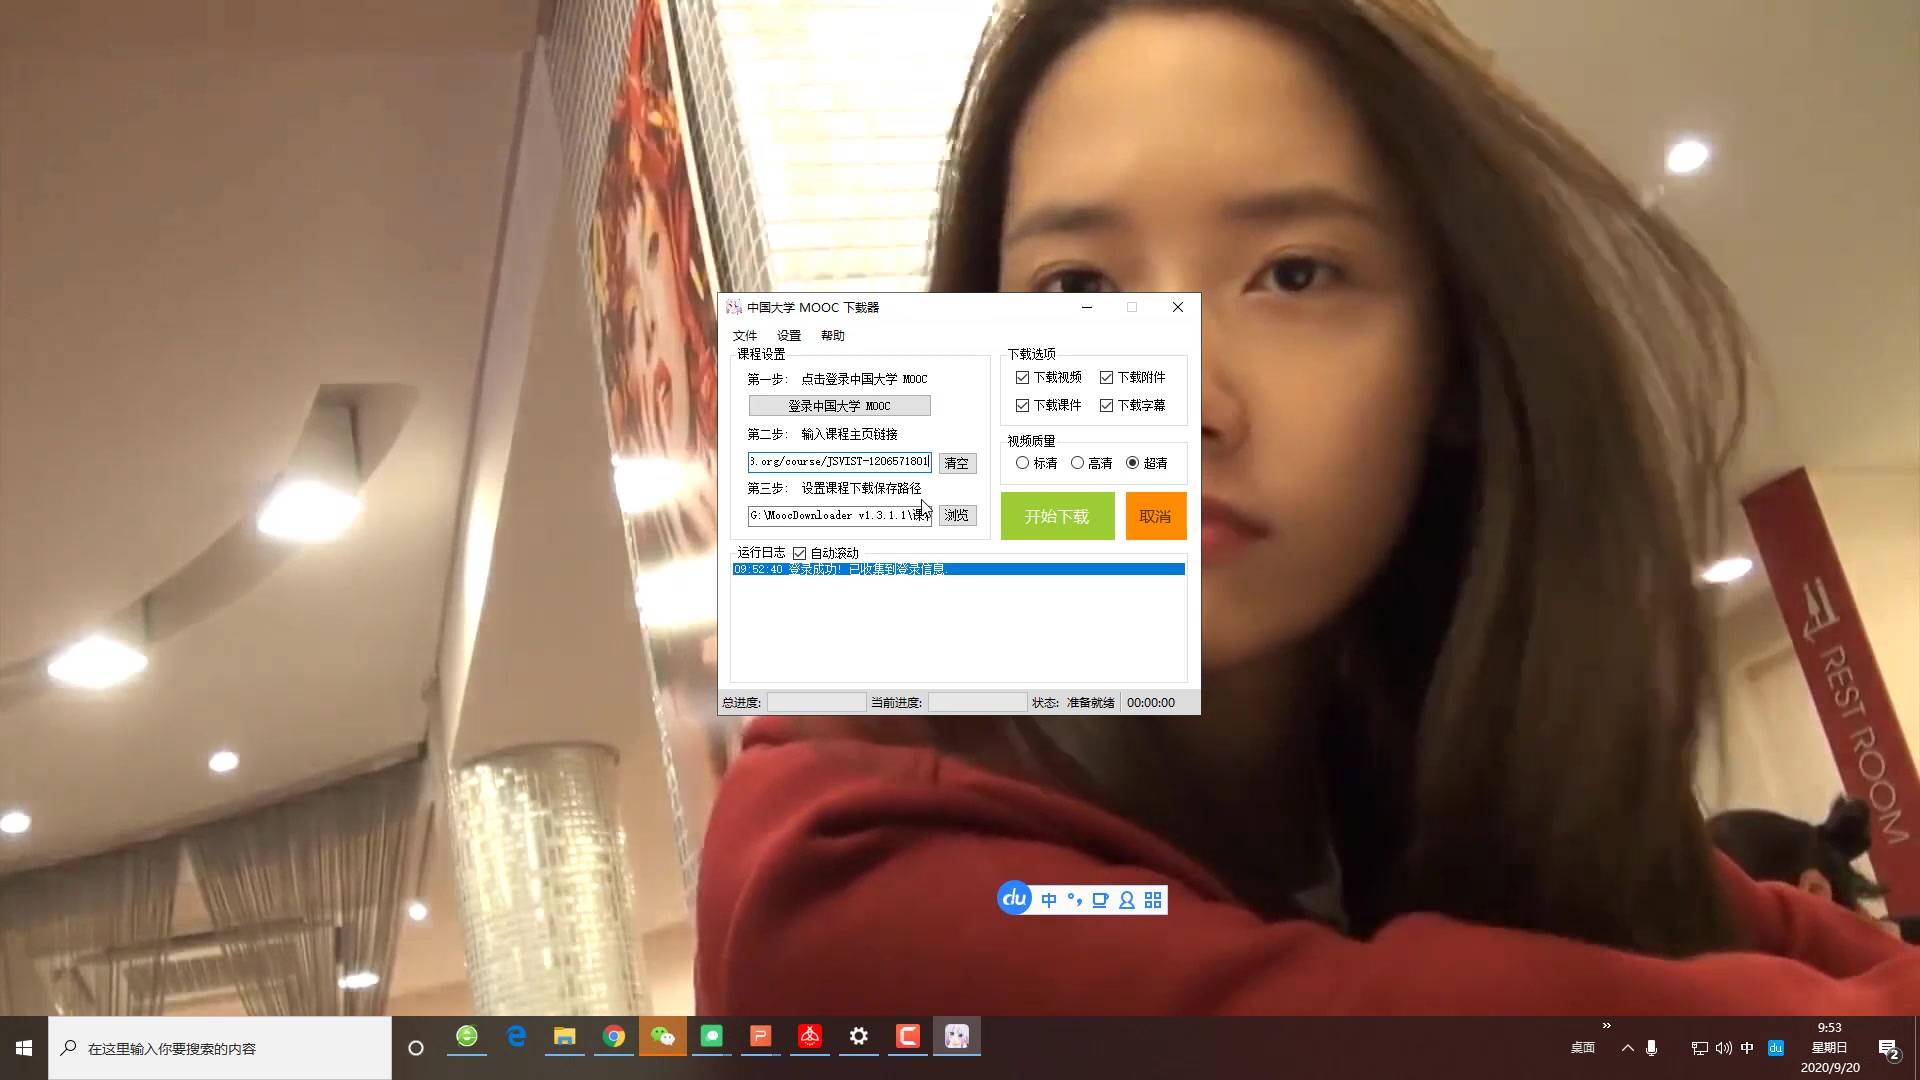The height and width of the screenshot is (1080, 1920).
Task: Click Baidu IME du logo on floating bar
Action: (x=1014, y=898)
